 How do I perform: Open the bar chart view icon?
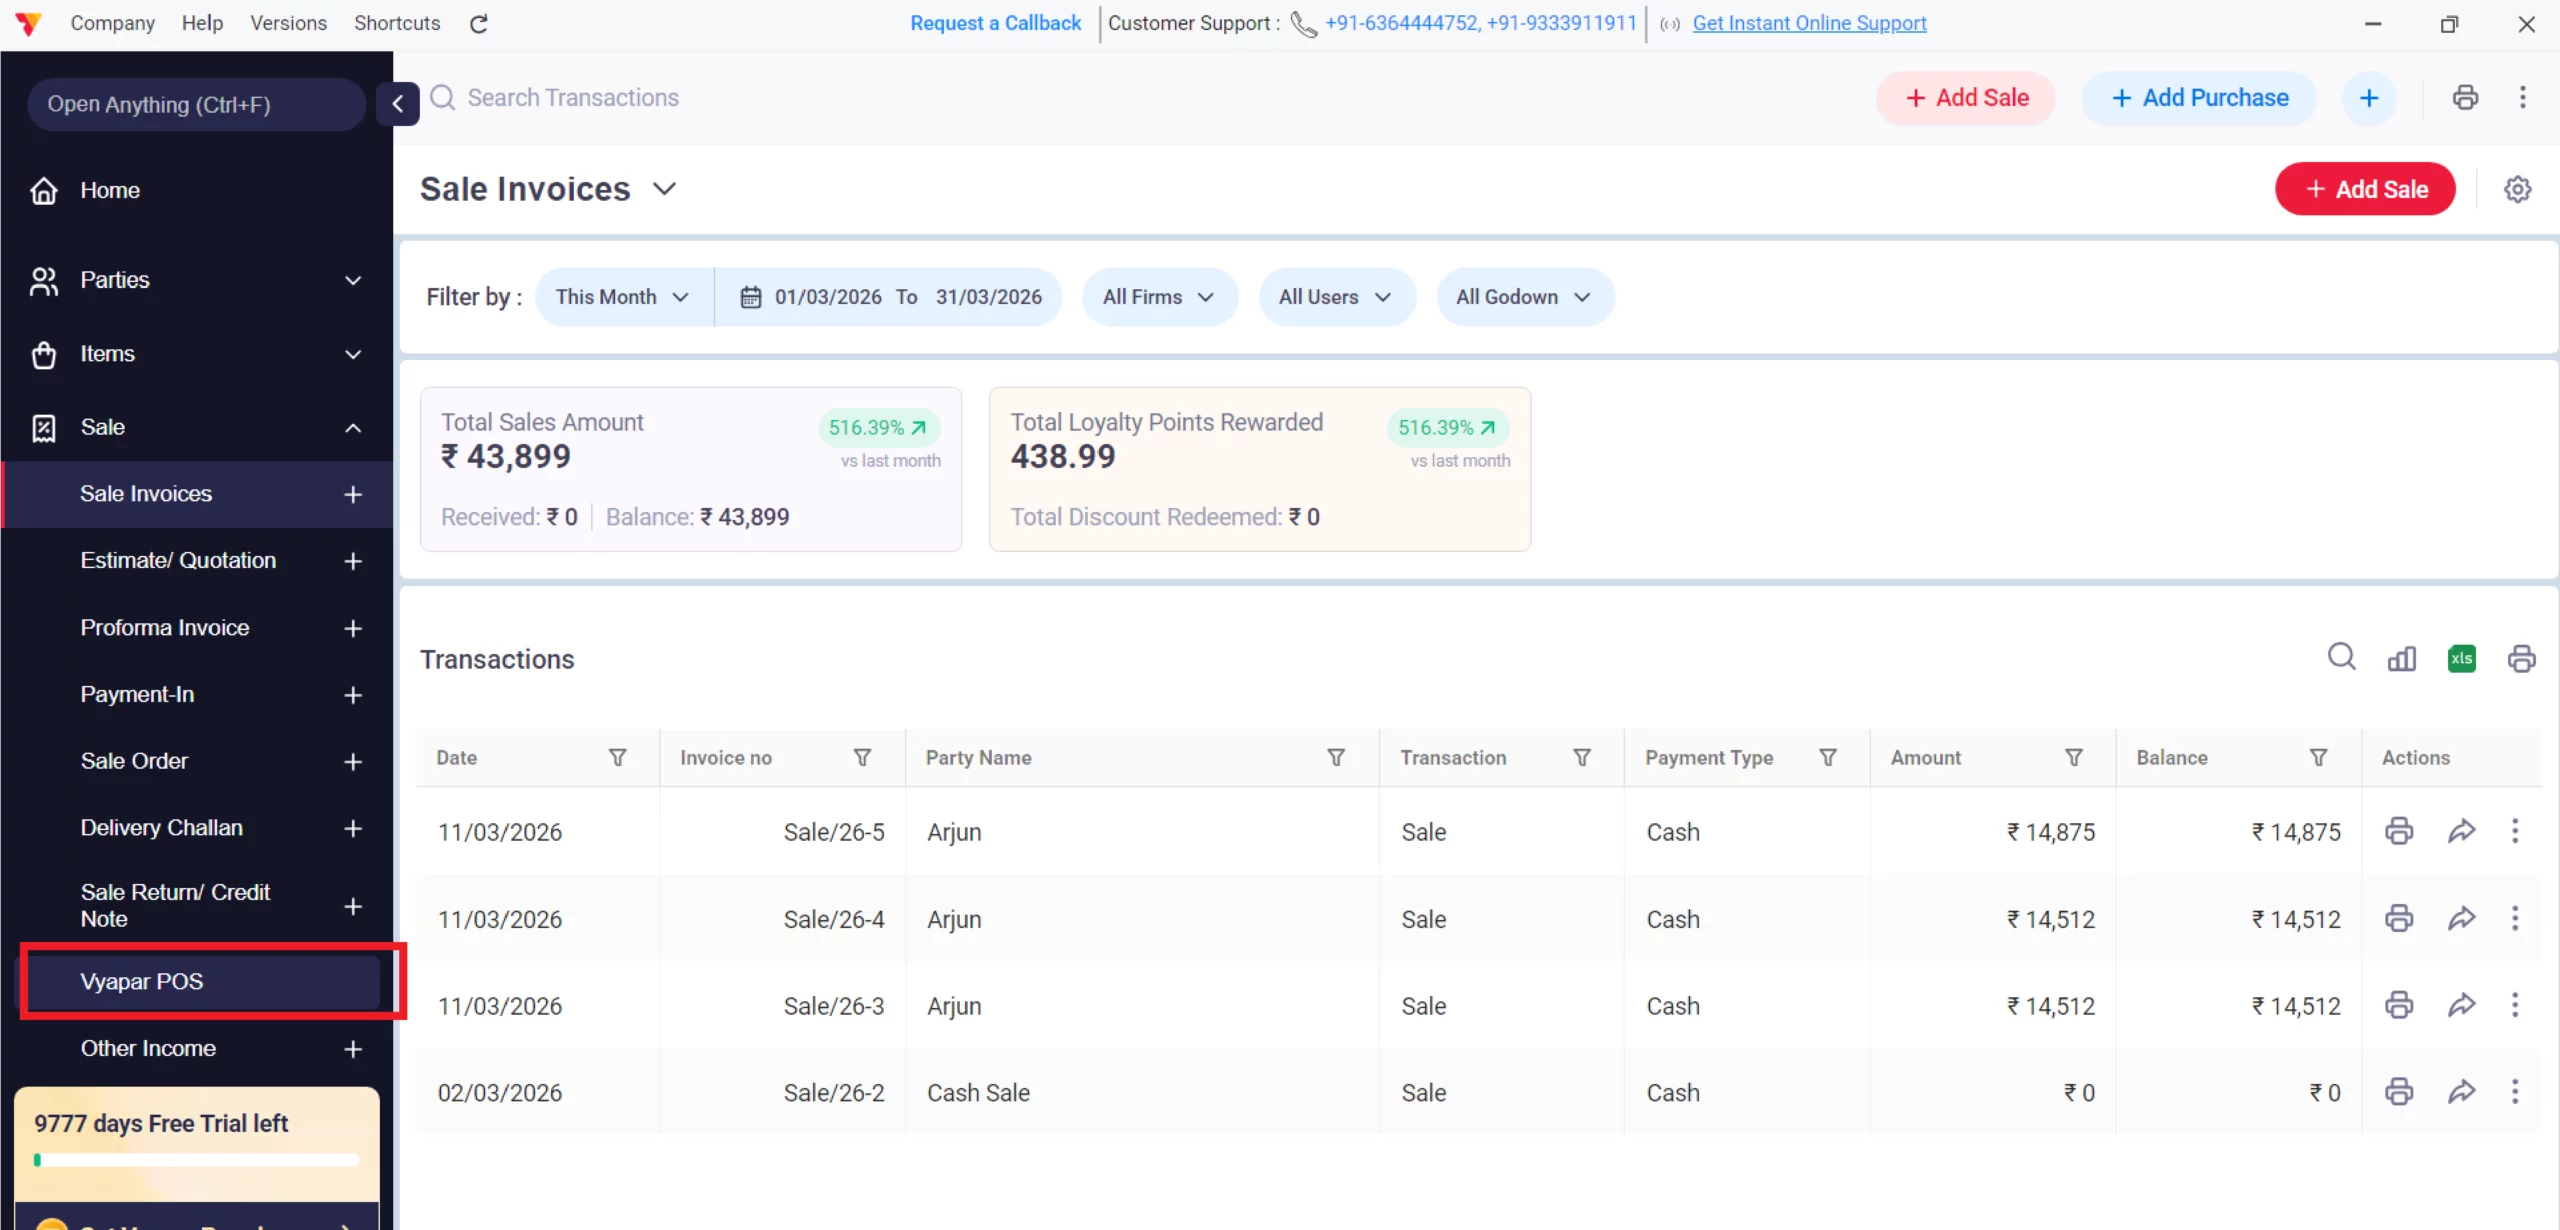point(2401,658)
